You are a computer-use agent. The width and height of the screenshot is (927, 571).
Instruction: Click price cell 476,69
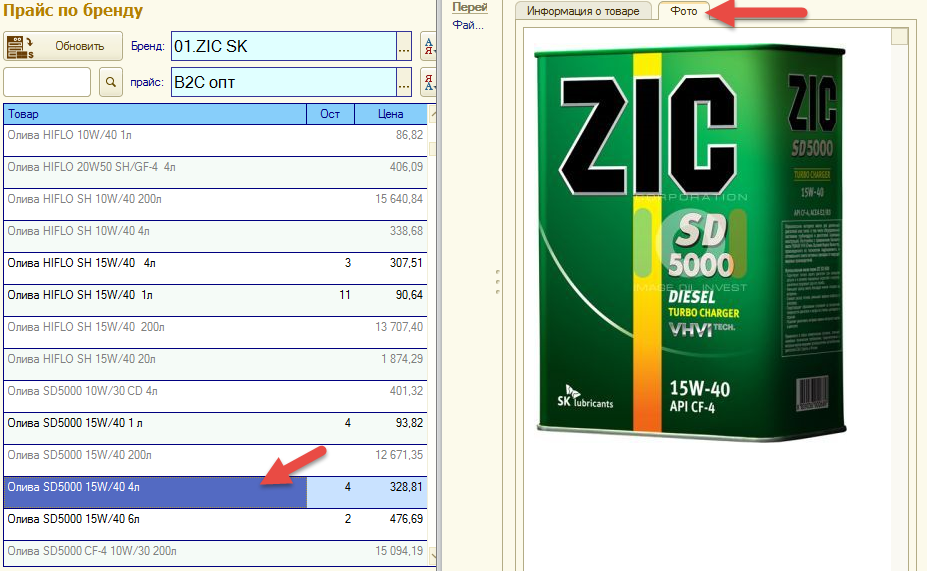pos(391,524)
